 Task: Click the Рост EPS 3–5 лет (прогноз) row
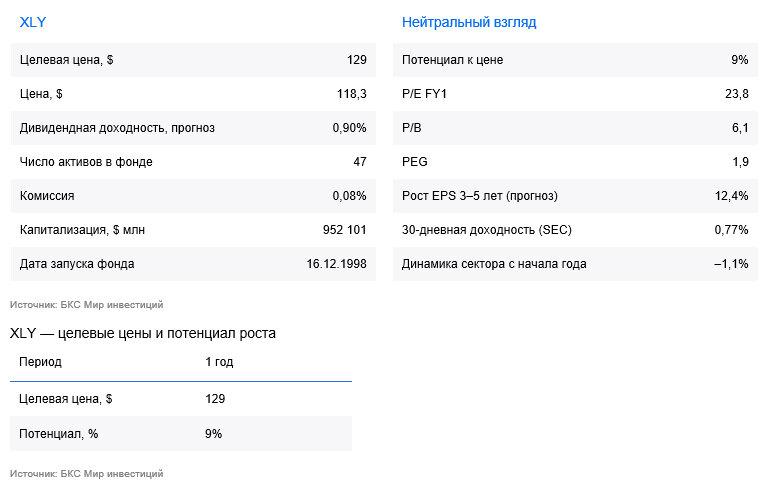[576, 196]
